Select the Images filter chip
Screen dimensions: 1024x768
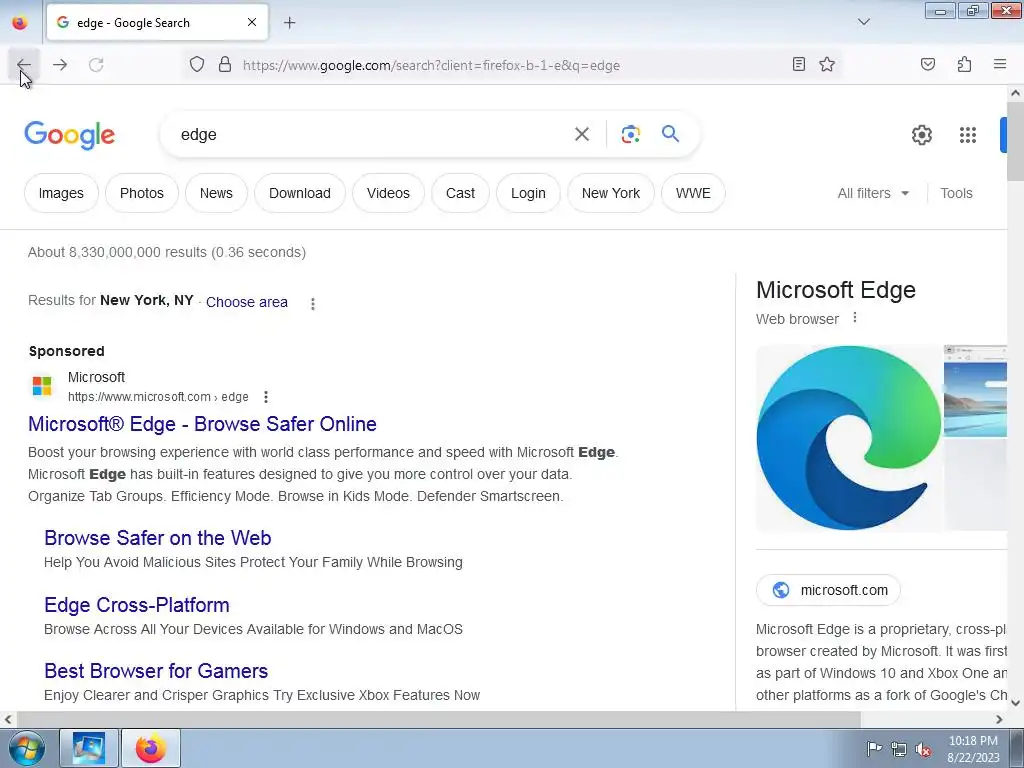tap(61, 193)
